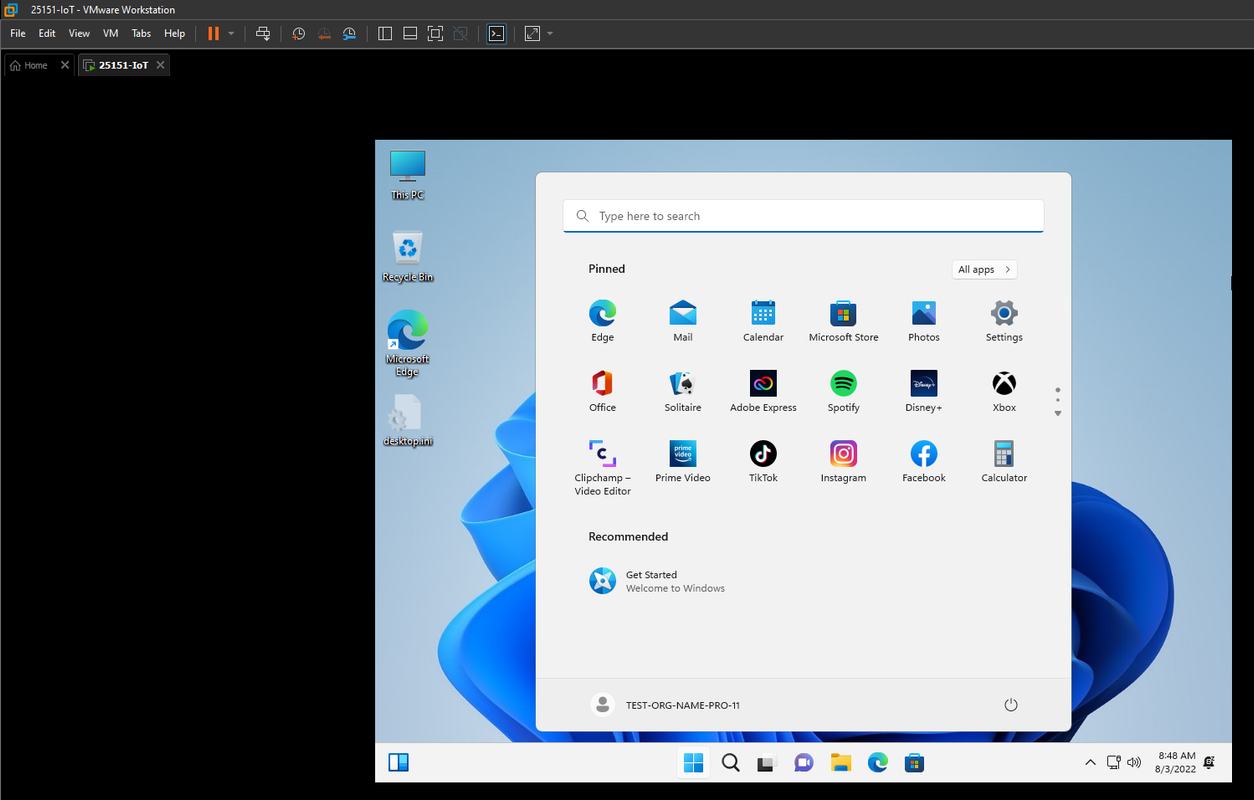Open the Xbox app
The height and width of the screenshot is (800, 1254).
pyautogui.click(x=1004, y=391)
